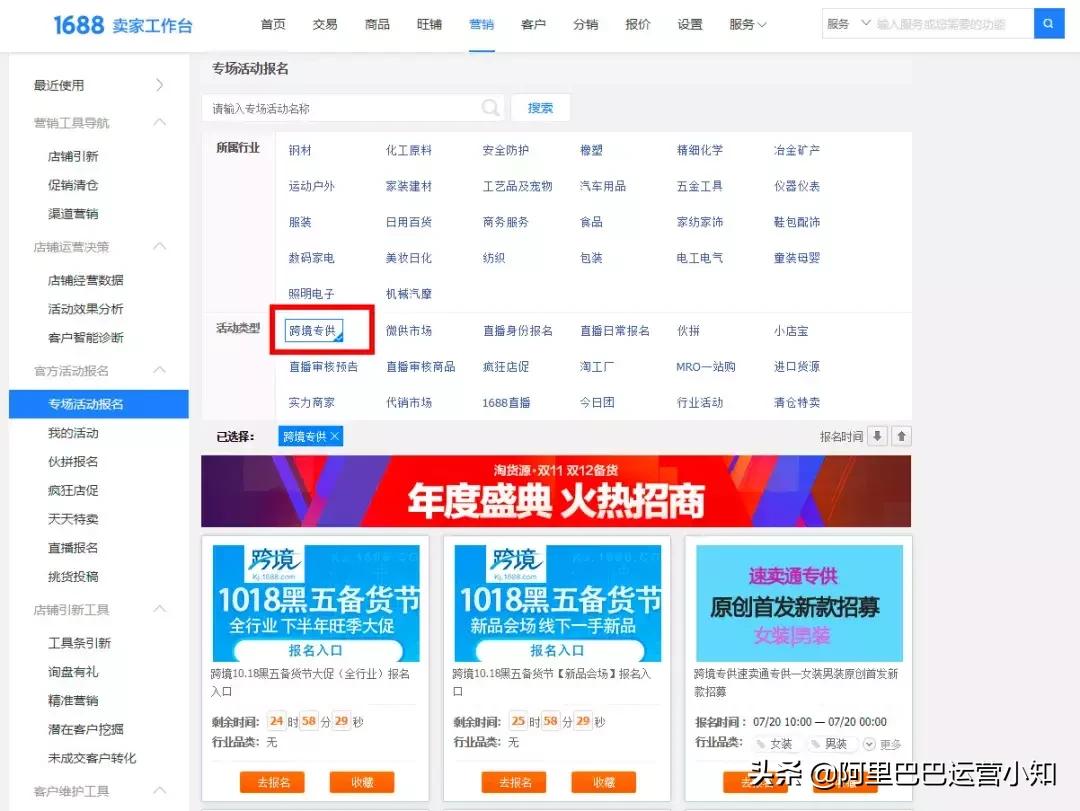Image resolution: width=1080 pixels, height=811 pixels.
Task: Click 去报名 on the first 1018黑五备货节 card
Action: pos(271,783)
